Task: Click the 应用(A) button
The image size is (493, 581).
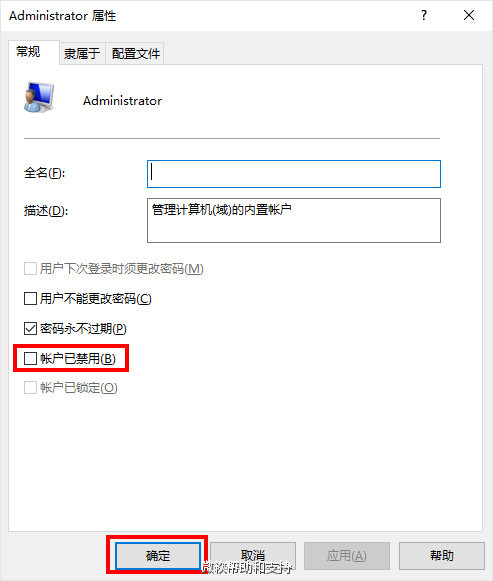Action: [347, 555]
